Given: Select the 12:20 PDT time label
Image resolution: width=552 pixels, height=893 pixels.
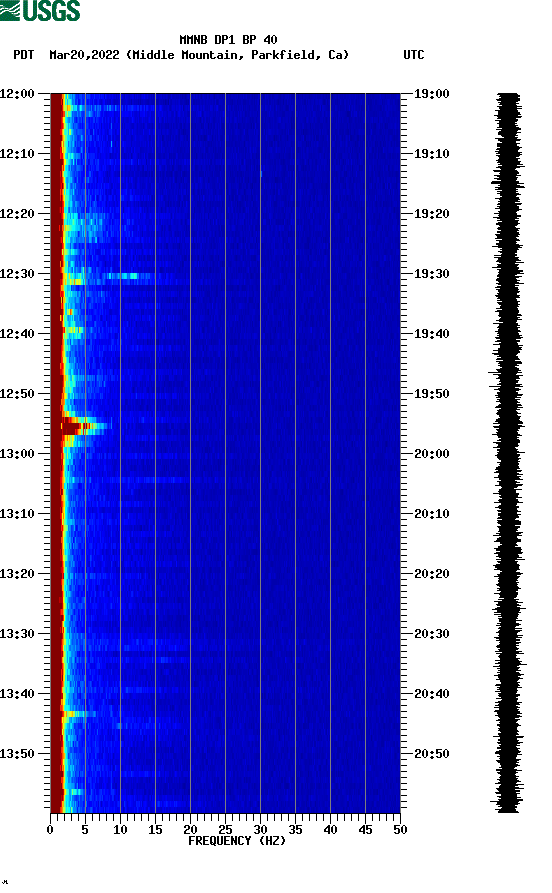Looking at the screenshot, I should 17,214.
